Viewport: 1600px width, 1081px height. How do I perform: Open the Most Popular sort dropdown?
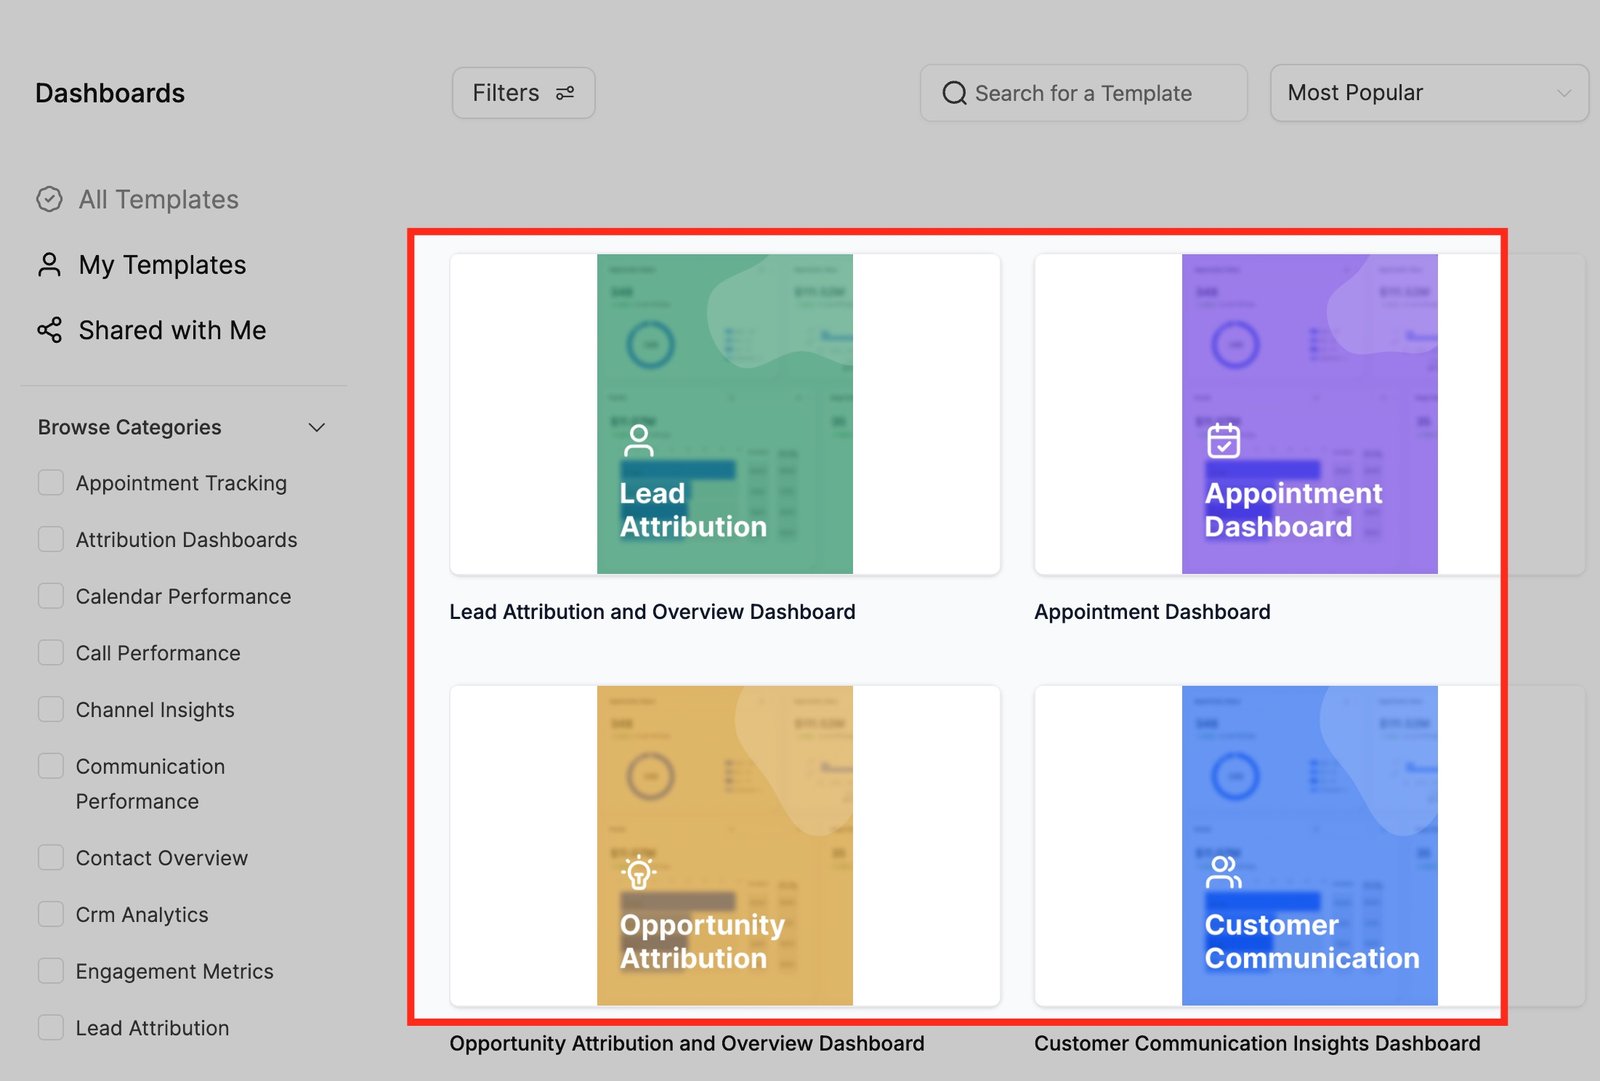point(1428,93)
